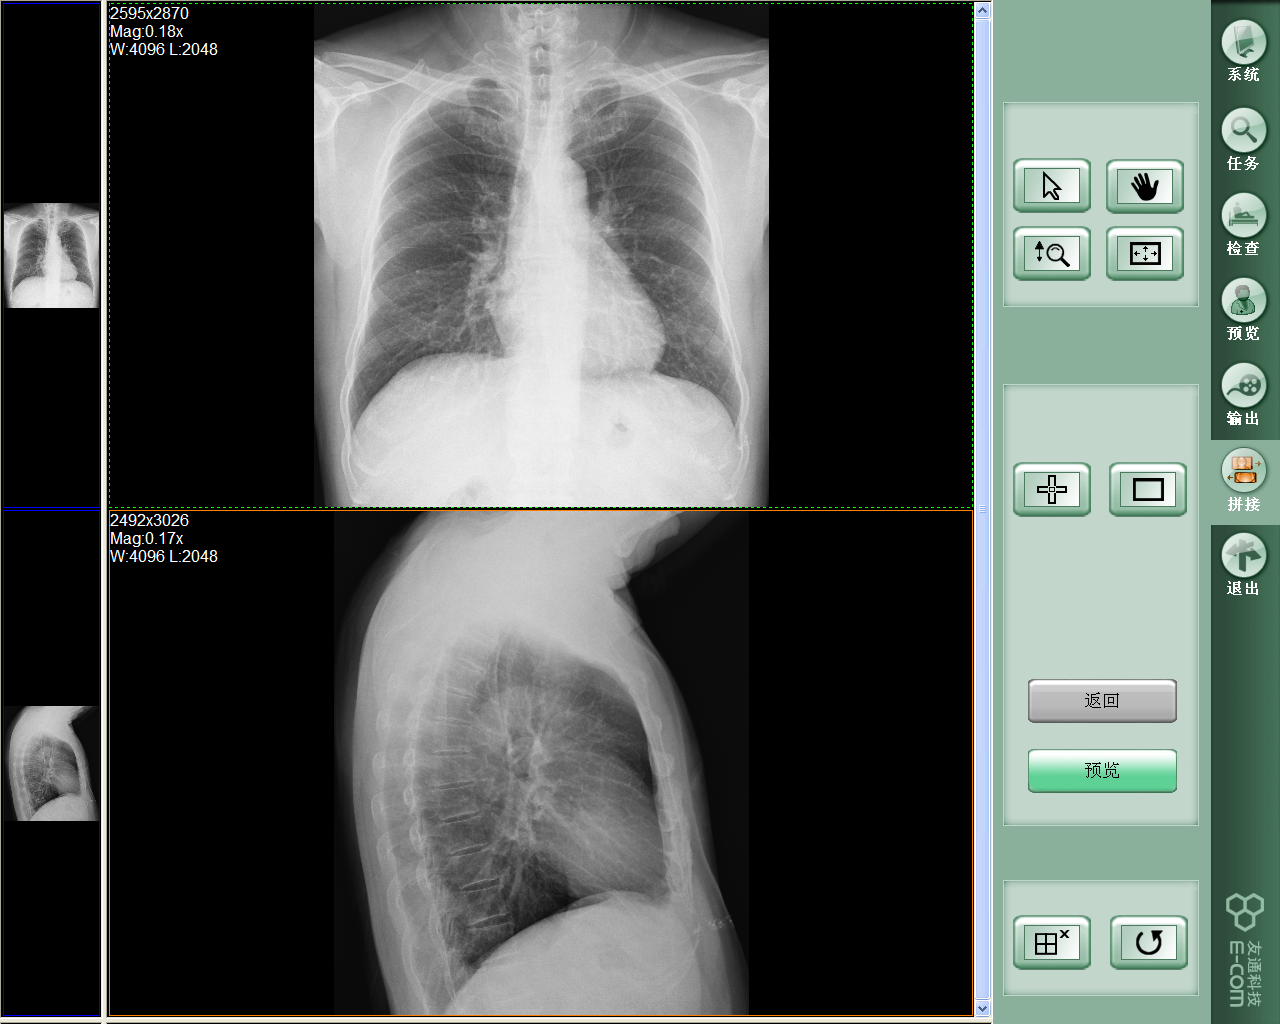Viewport: 1280px width, 1024px height.
Task: Select the rectangle region tool
Action: tap(1148, 489)
